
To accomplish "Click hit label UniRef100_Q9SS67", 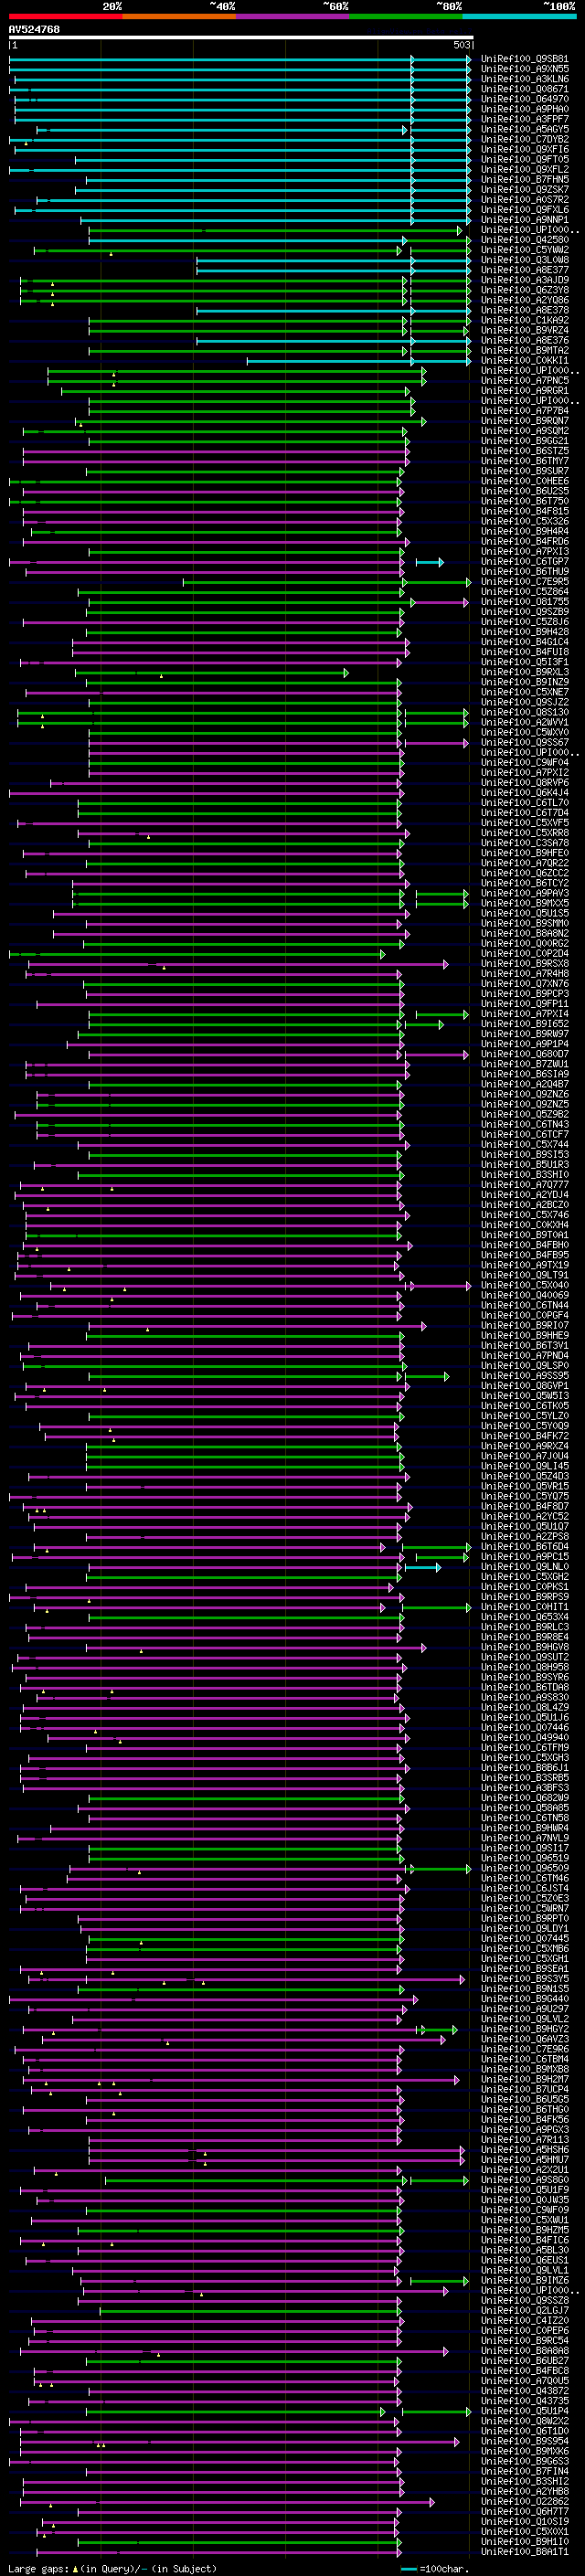I will click(x=525, y=743).
